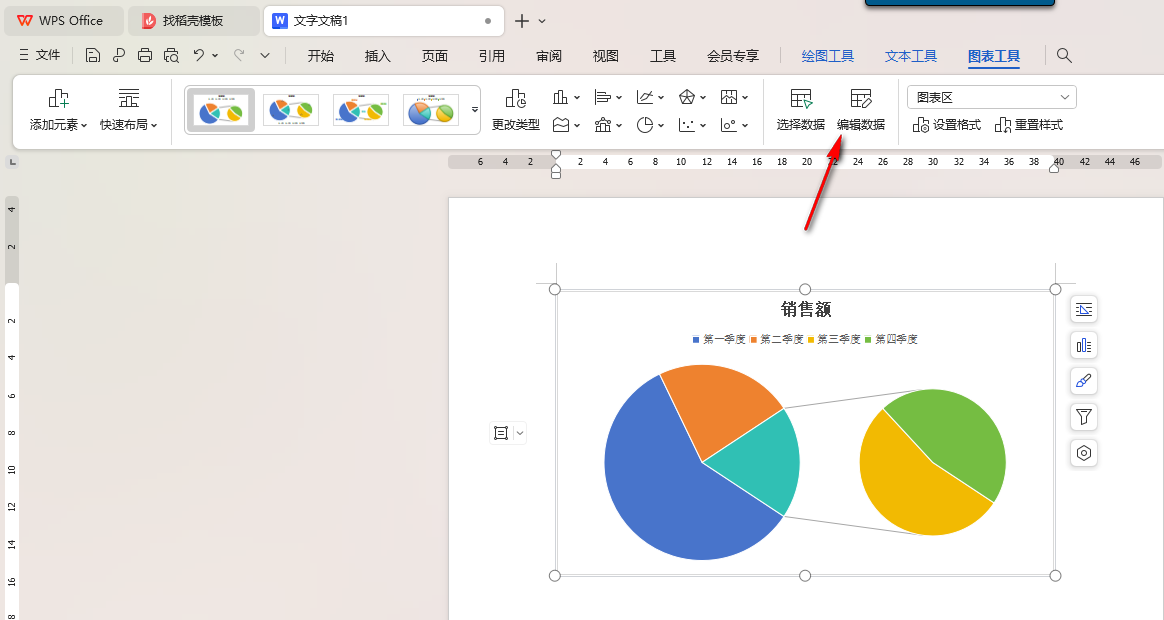1164x620 pixels.
Task: Switch to the 引用 tab
Action: click(491, 56)
